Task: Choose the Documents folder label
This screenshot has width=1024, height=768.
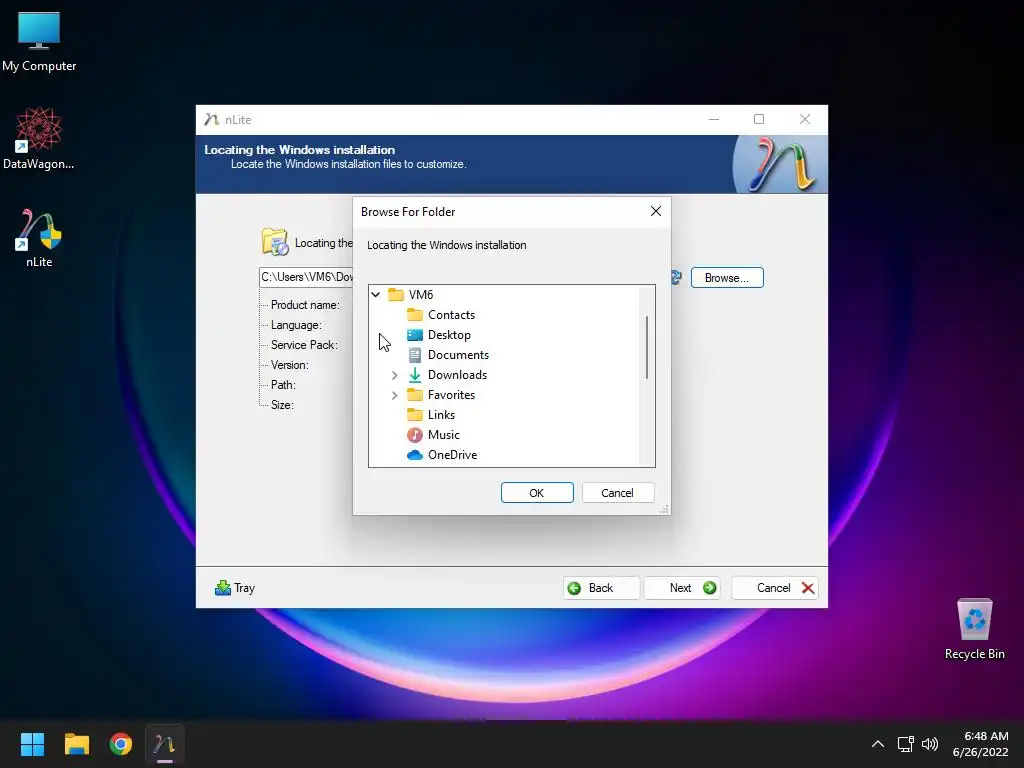Action: pyautogui.click(x=458, y=355)
